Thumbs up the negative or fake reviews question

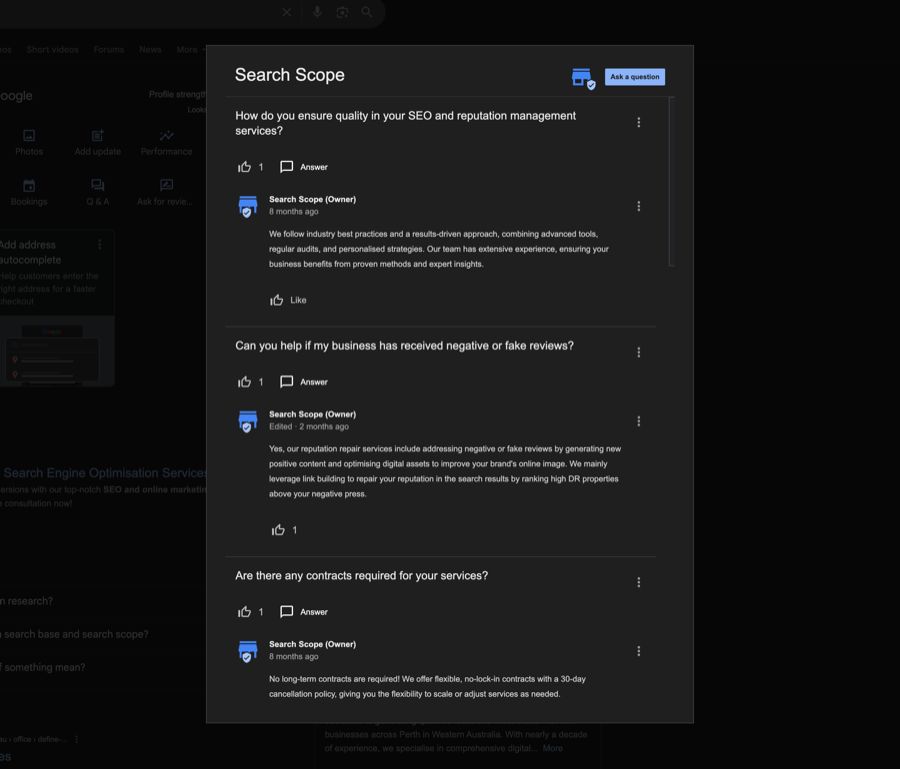click(244, 382)
